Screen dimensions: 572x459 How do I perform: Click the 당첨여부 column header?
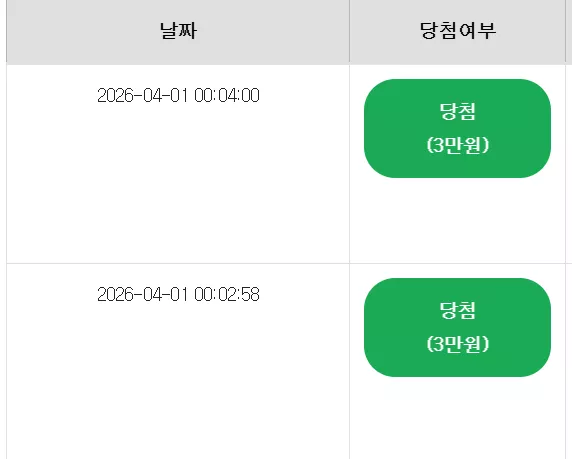coord(457,31)
